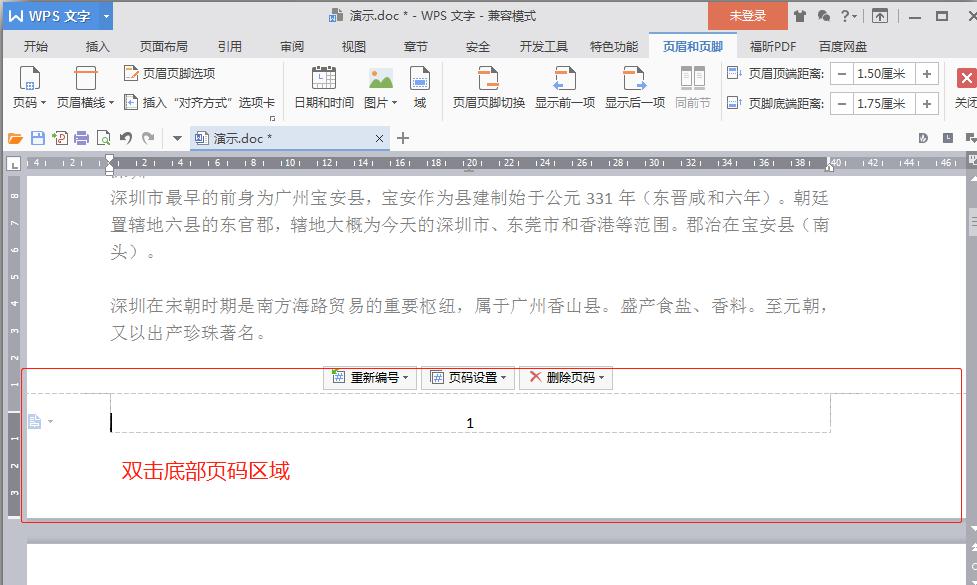This screenshot has width=977, height=585.
Task: Increase 页眉顶端距离 with plus button
Action: tap(927, 74)
